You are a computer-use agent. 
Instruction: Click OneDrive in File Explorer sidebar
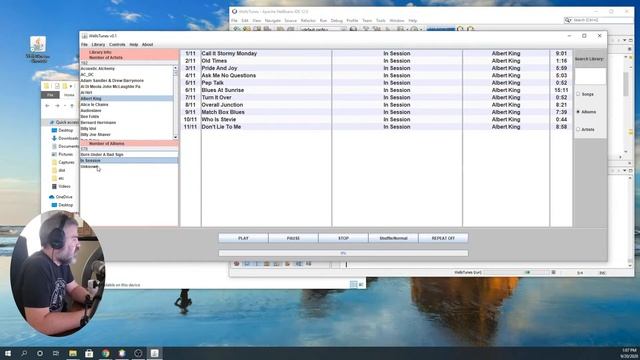60,197
